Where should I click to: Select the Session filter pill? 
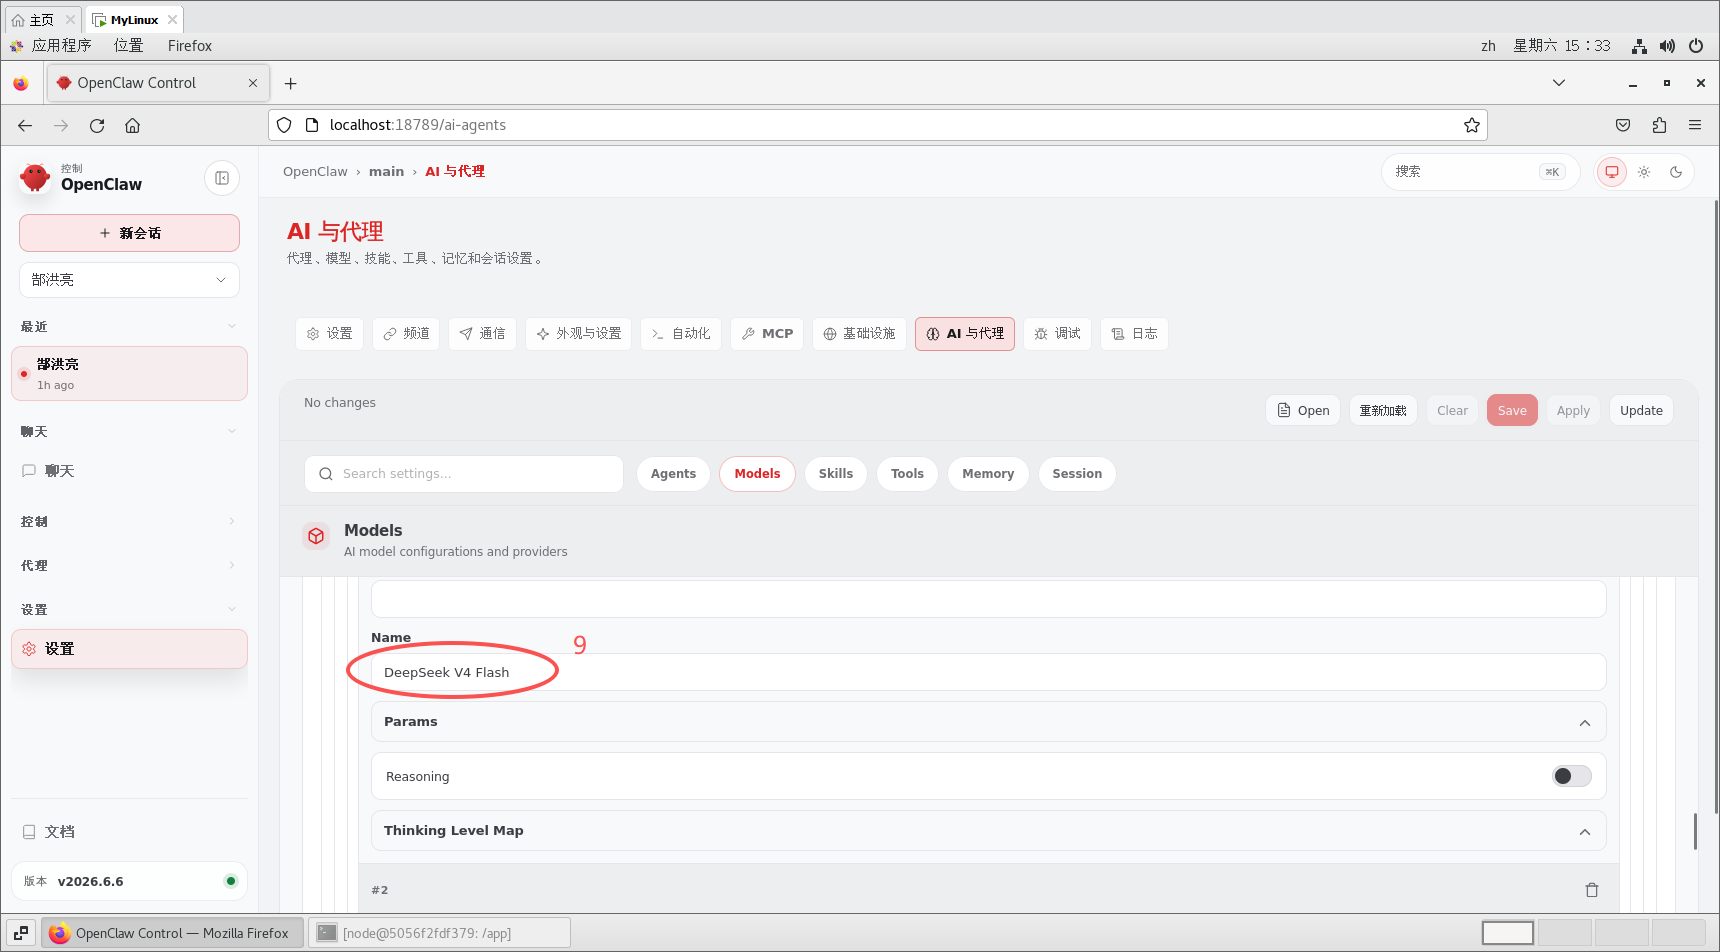pos(1077,474)
